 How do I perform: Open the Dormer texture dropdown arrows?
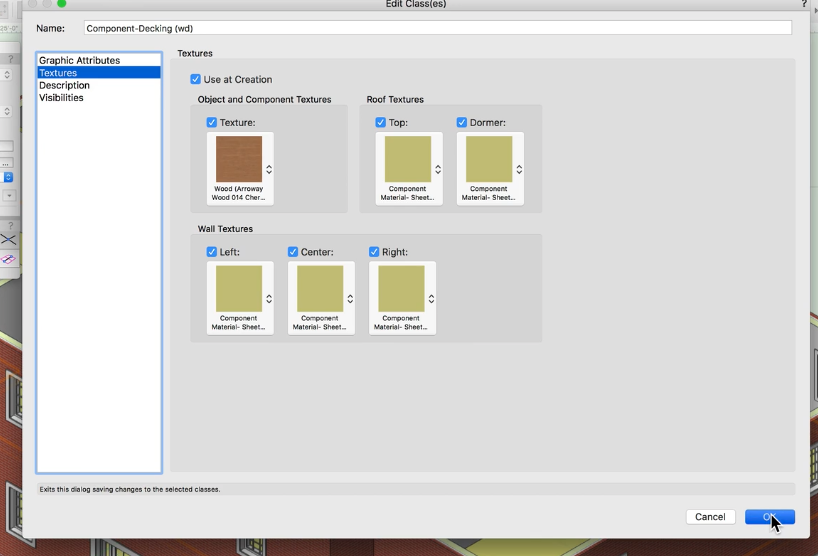click(519, 169)
